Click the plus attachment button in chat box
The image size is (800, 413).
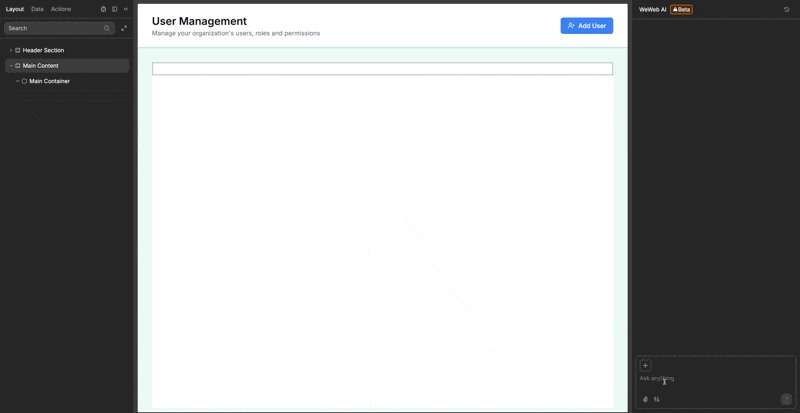point(645,366)
